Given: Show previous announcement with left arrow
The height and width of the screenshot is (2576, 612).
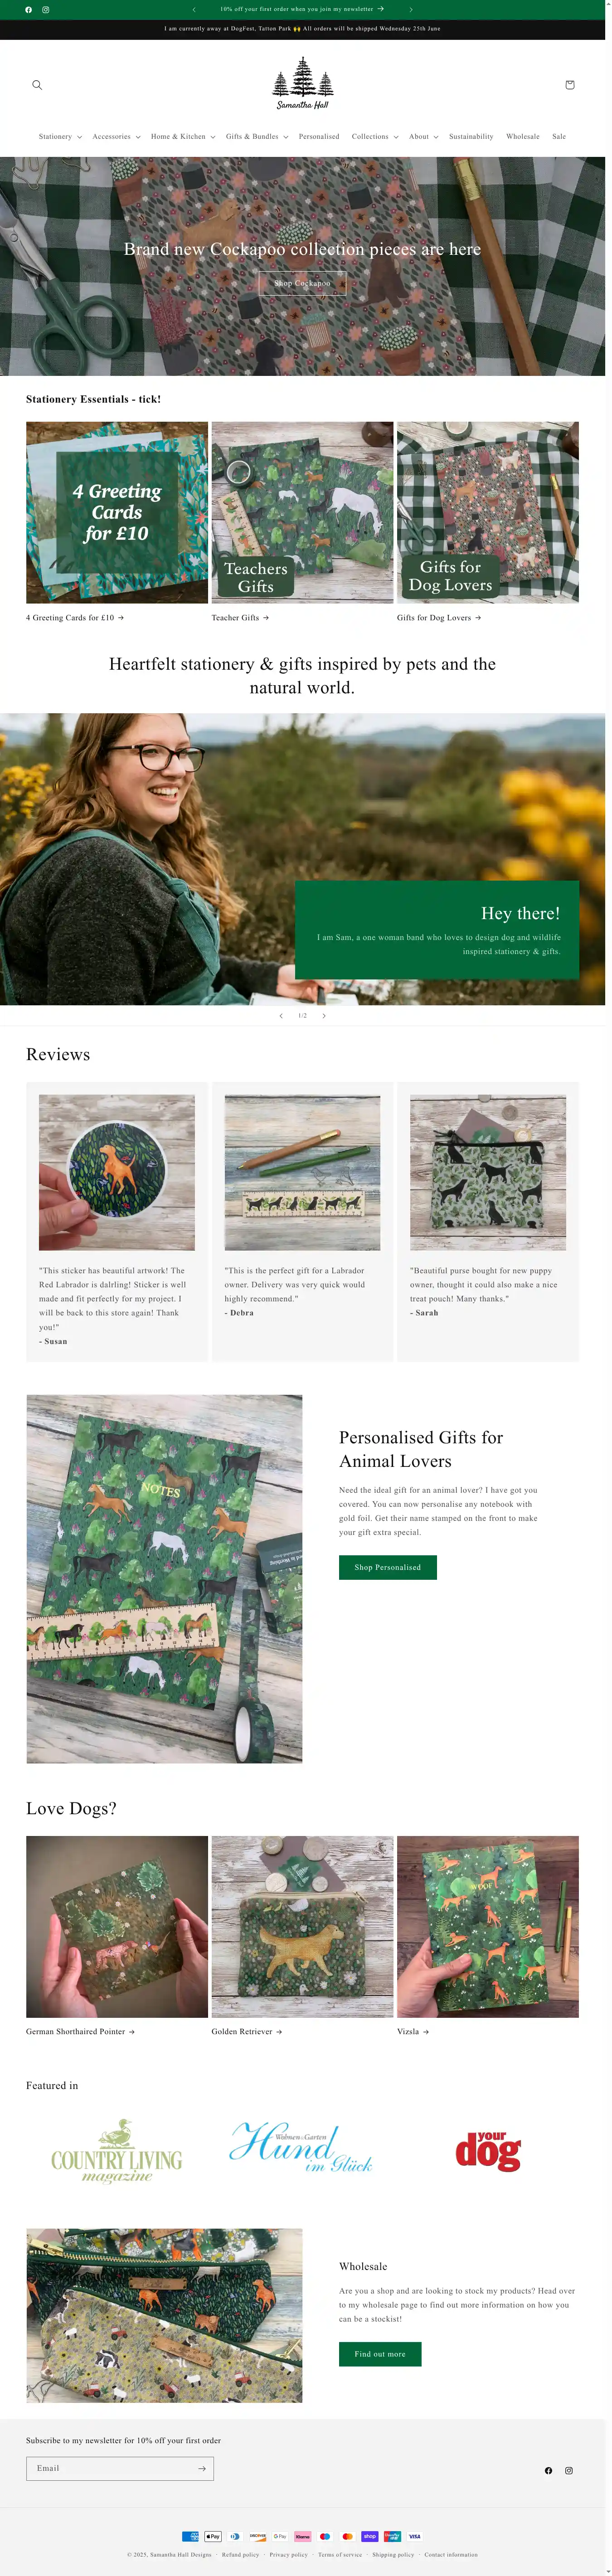Looking at the screenshot, I should [x=194, y=9].
